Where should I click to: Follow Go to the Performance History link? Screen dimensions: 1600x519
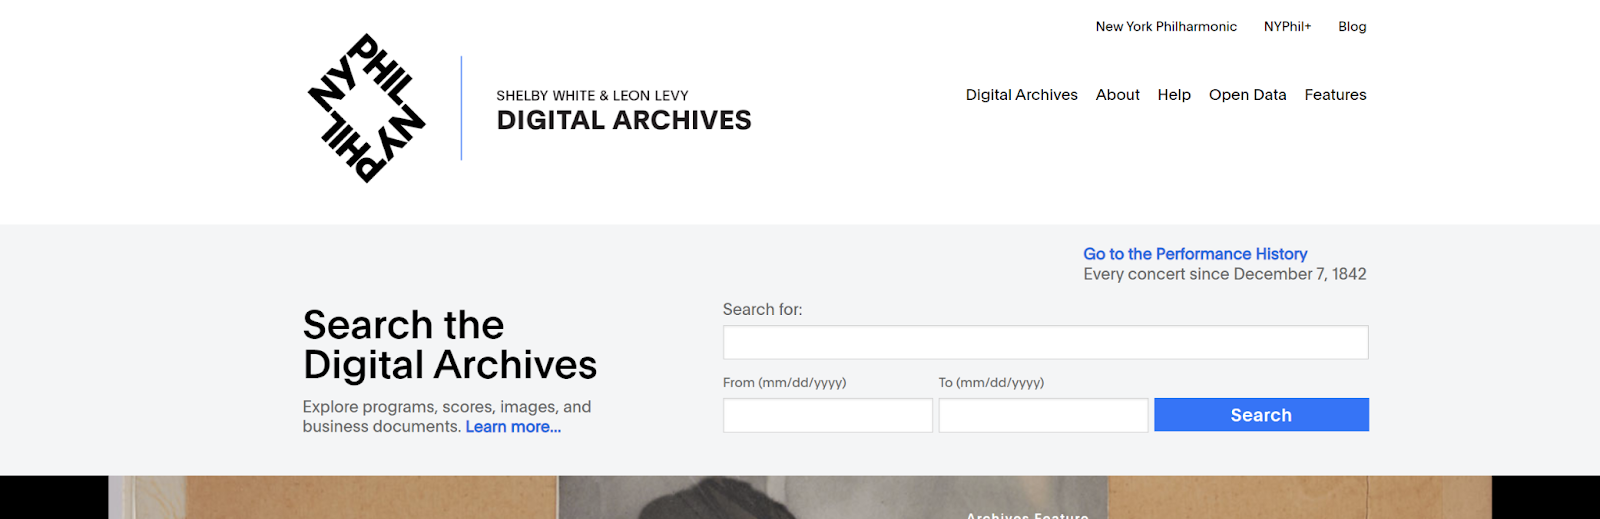tap(1195, 254)
